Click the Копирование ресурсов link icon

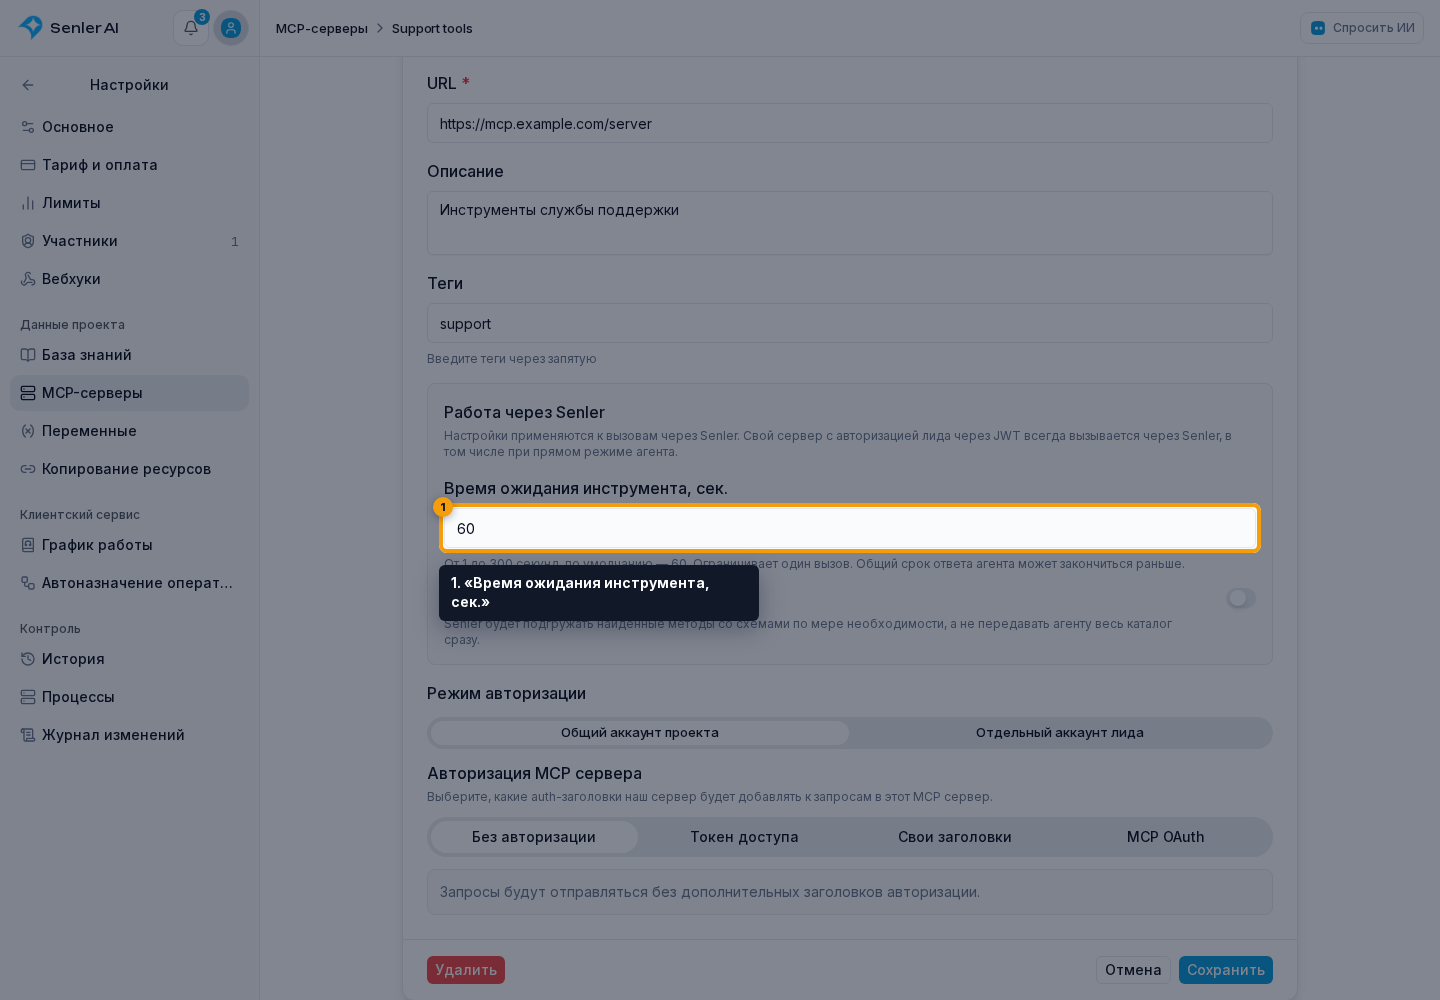point(28,469)
